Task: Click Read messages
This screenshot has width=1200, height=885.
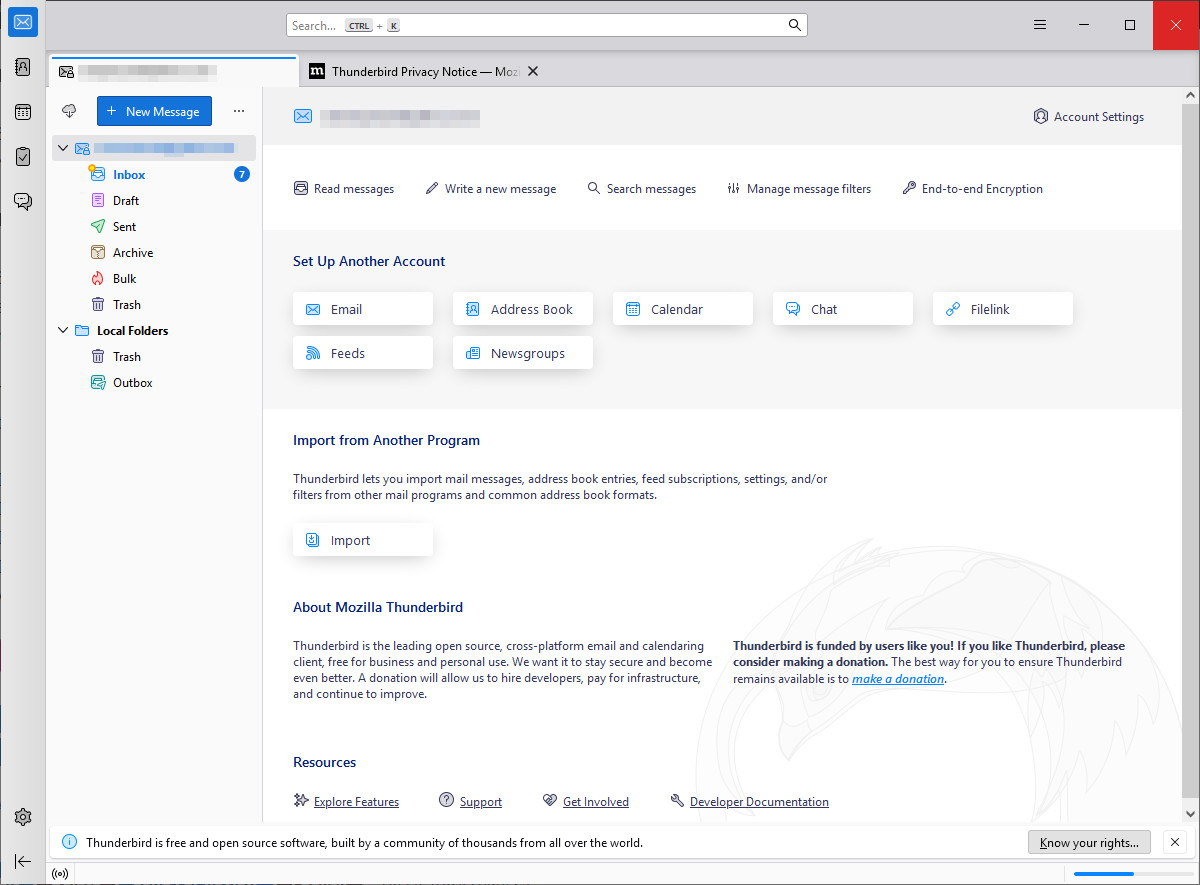Action: 344,188
